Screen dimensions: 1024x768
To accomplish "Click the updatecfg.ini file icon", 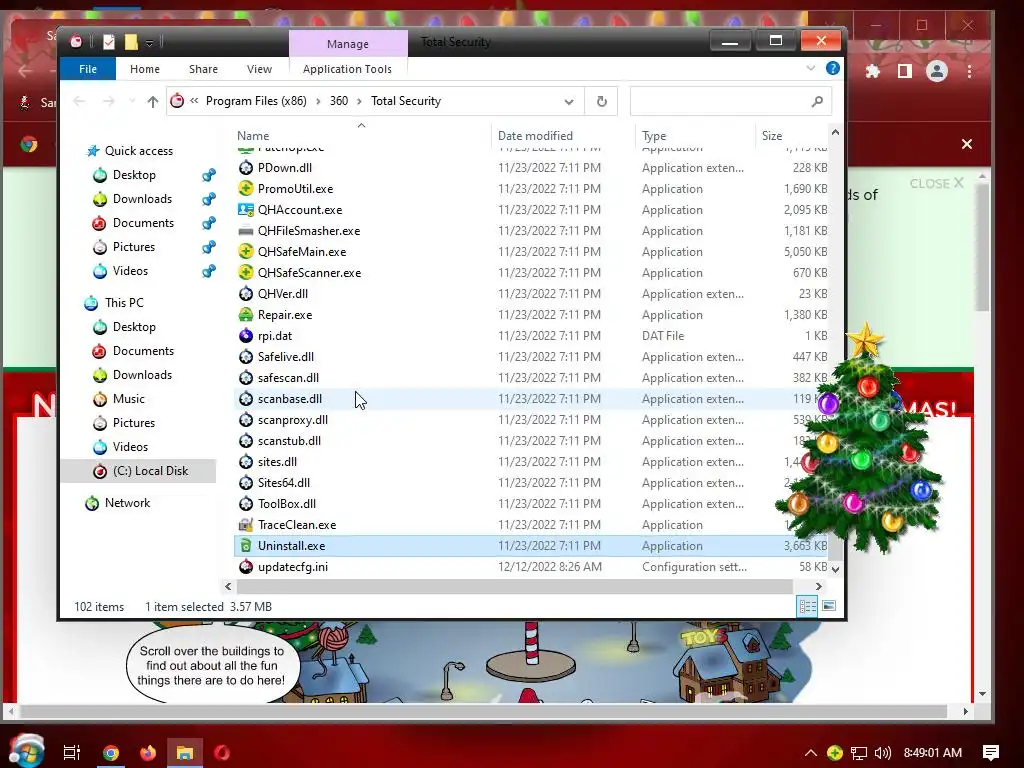I will tap(246, 567).
